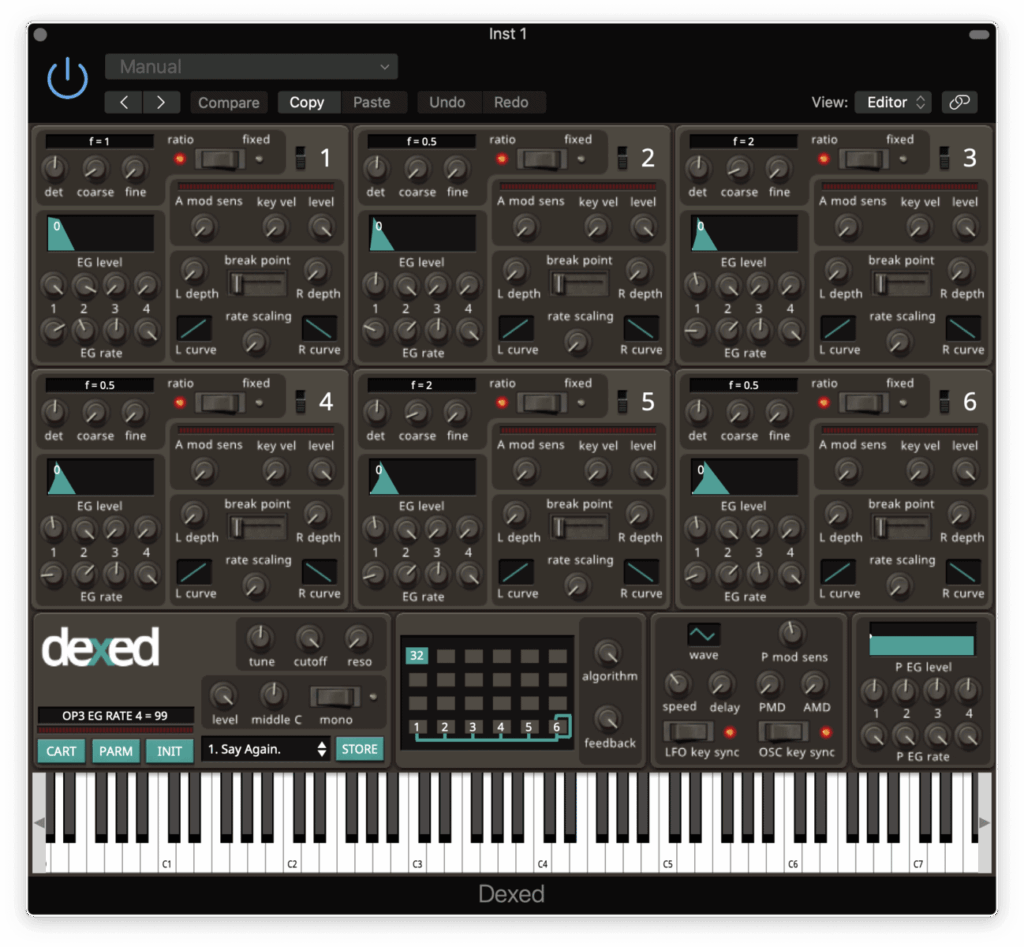Toggle LFO key sync switch
The width and height of the screenshot is (1024, 947).
(688, 731)
